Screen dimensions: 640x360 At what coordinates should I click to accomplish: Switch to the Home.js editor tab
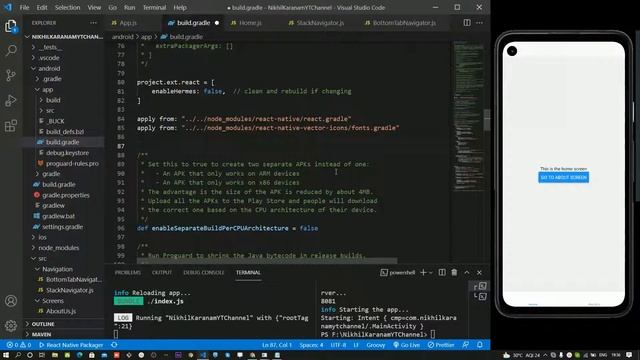point(250,23)
